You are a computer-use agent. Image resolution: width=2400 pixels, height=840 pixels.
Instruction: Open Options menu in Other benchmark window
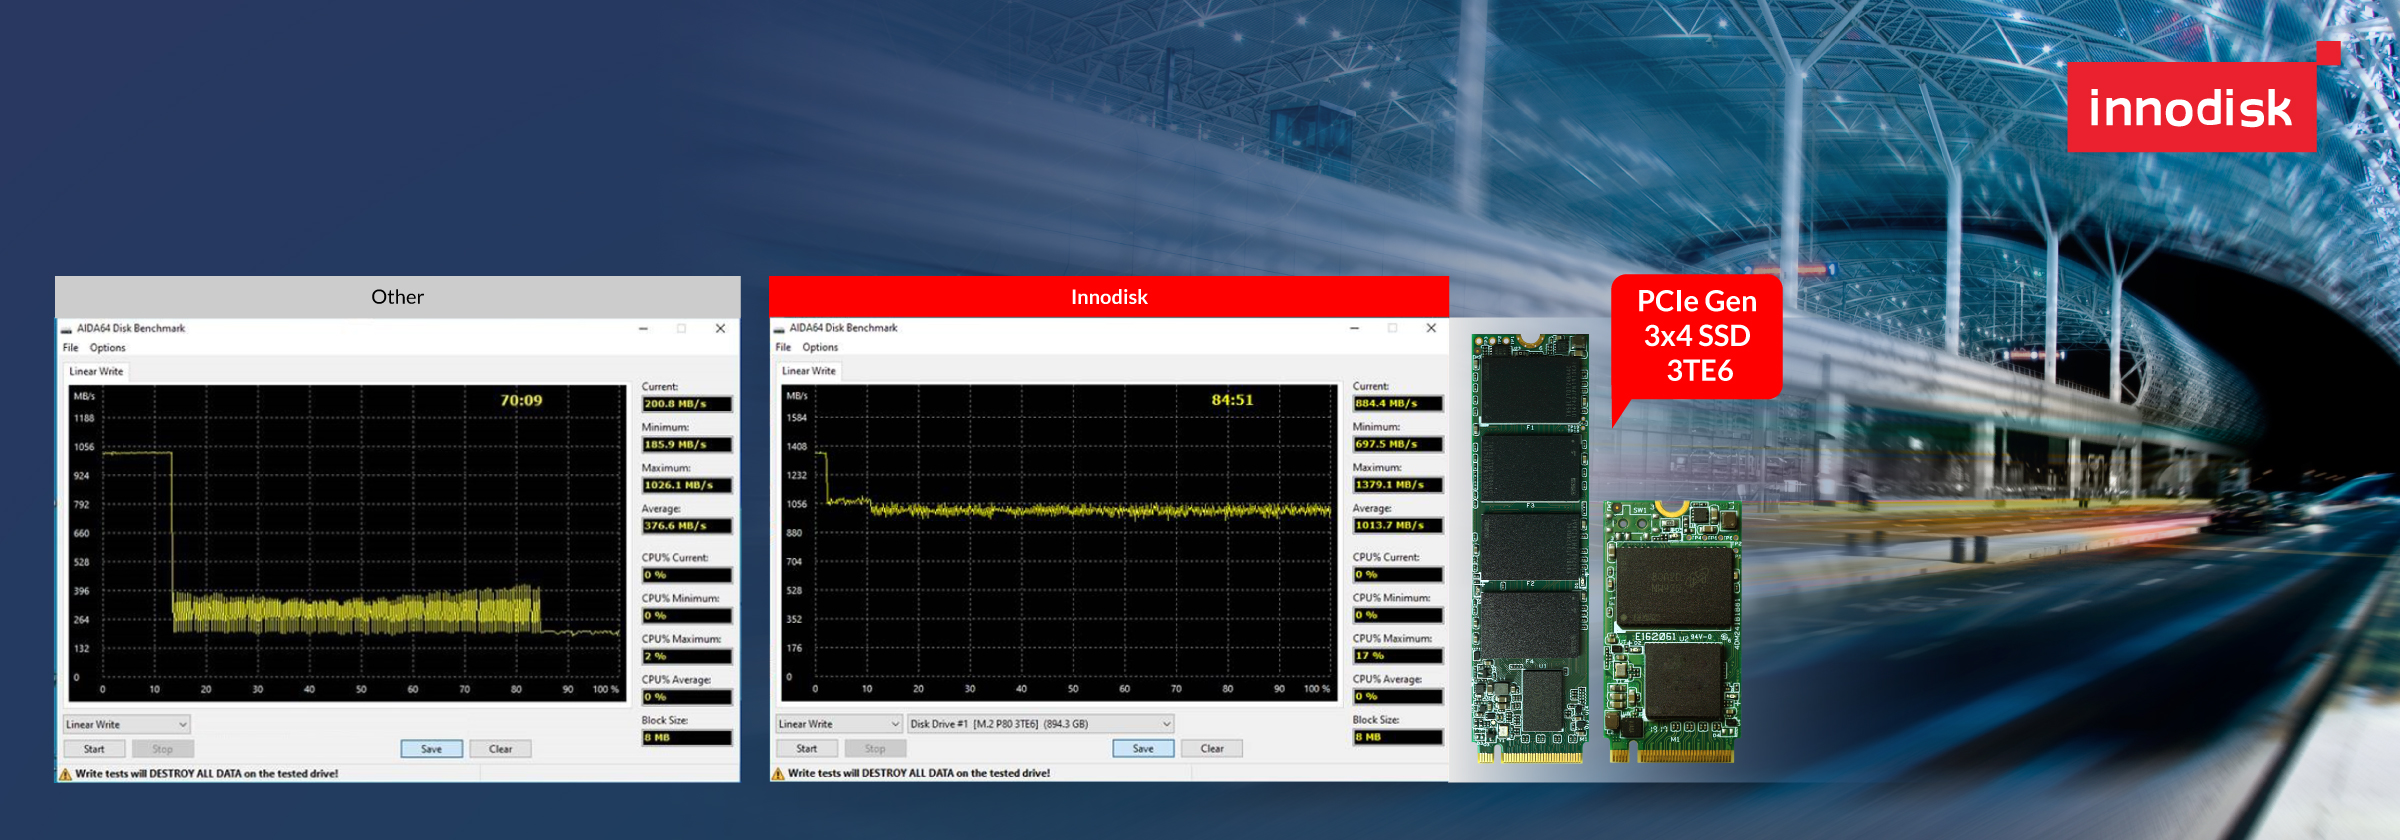pos(108,348)
